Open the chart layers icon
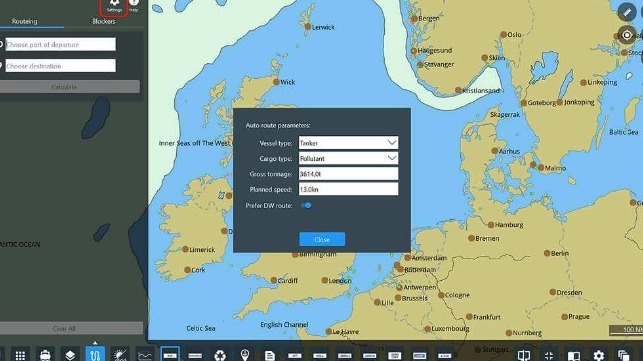Image resolution: width=643 pixels, height=361 pixels. tap(70, 355)
